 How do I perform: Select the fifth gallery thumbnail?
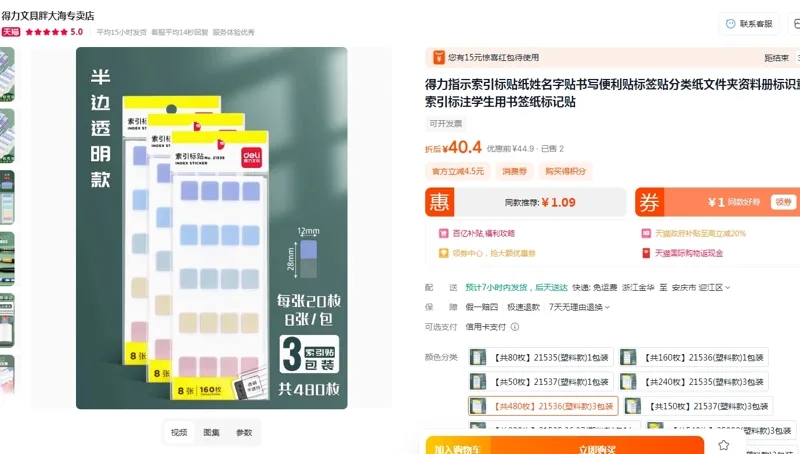tap(7, 321)
